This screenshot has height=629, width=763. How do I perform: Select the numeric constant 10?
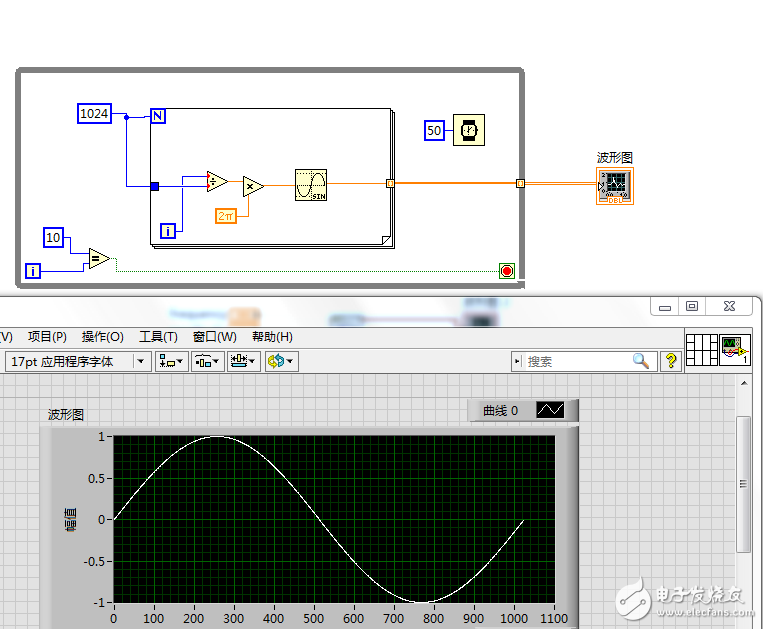point(53,237)
